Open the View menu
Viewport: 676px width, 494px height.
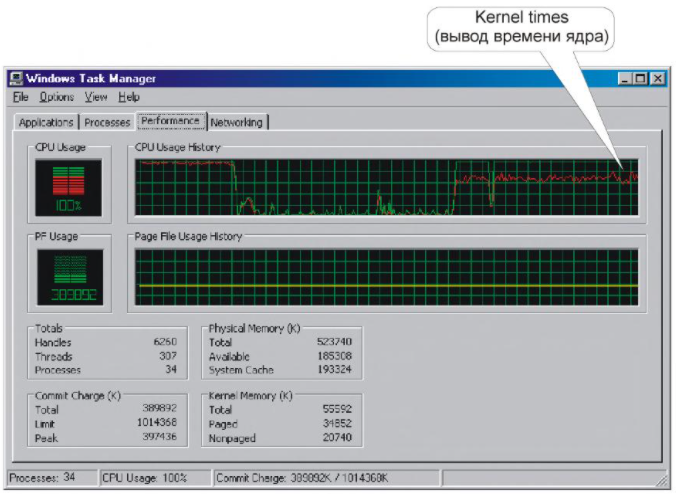pyautogui.click(x=95, y=97)
